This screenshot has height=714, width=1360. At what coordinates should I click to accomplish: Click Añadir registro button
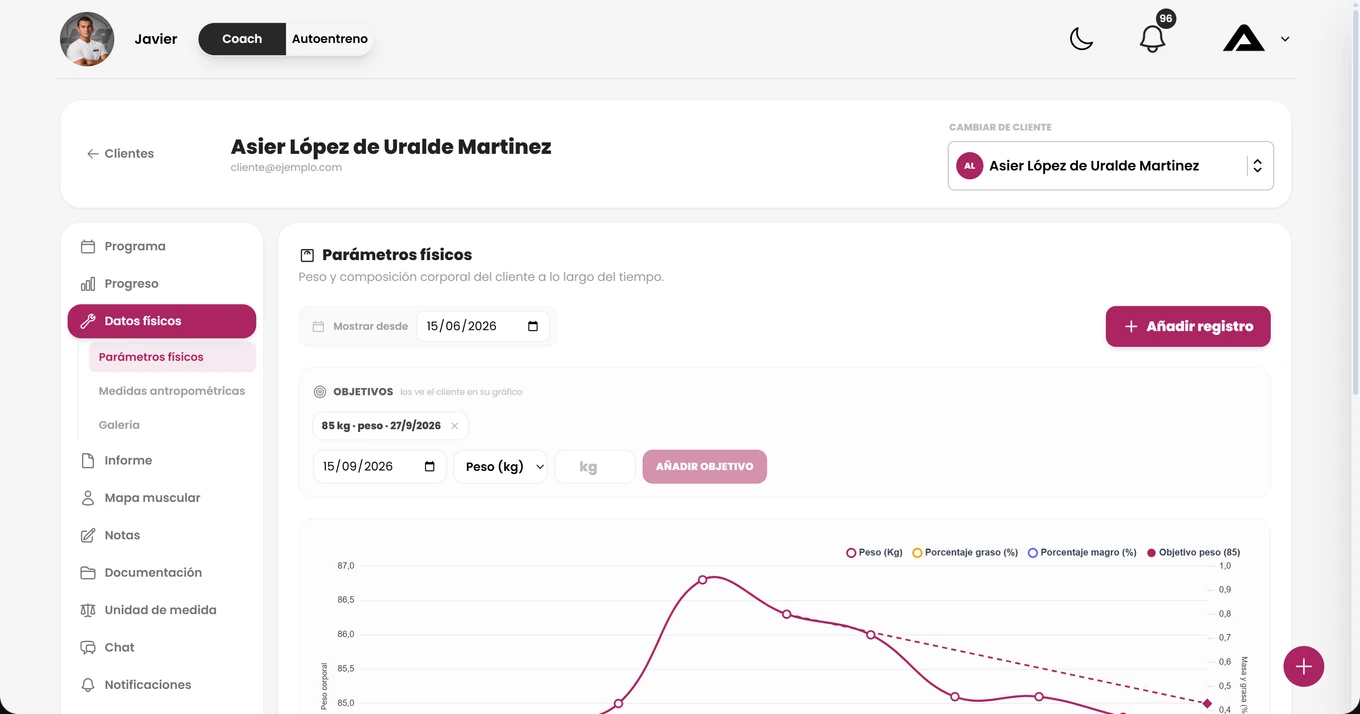pos(1188,326)
